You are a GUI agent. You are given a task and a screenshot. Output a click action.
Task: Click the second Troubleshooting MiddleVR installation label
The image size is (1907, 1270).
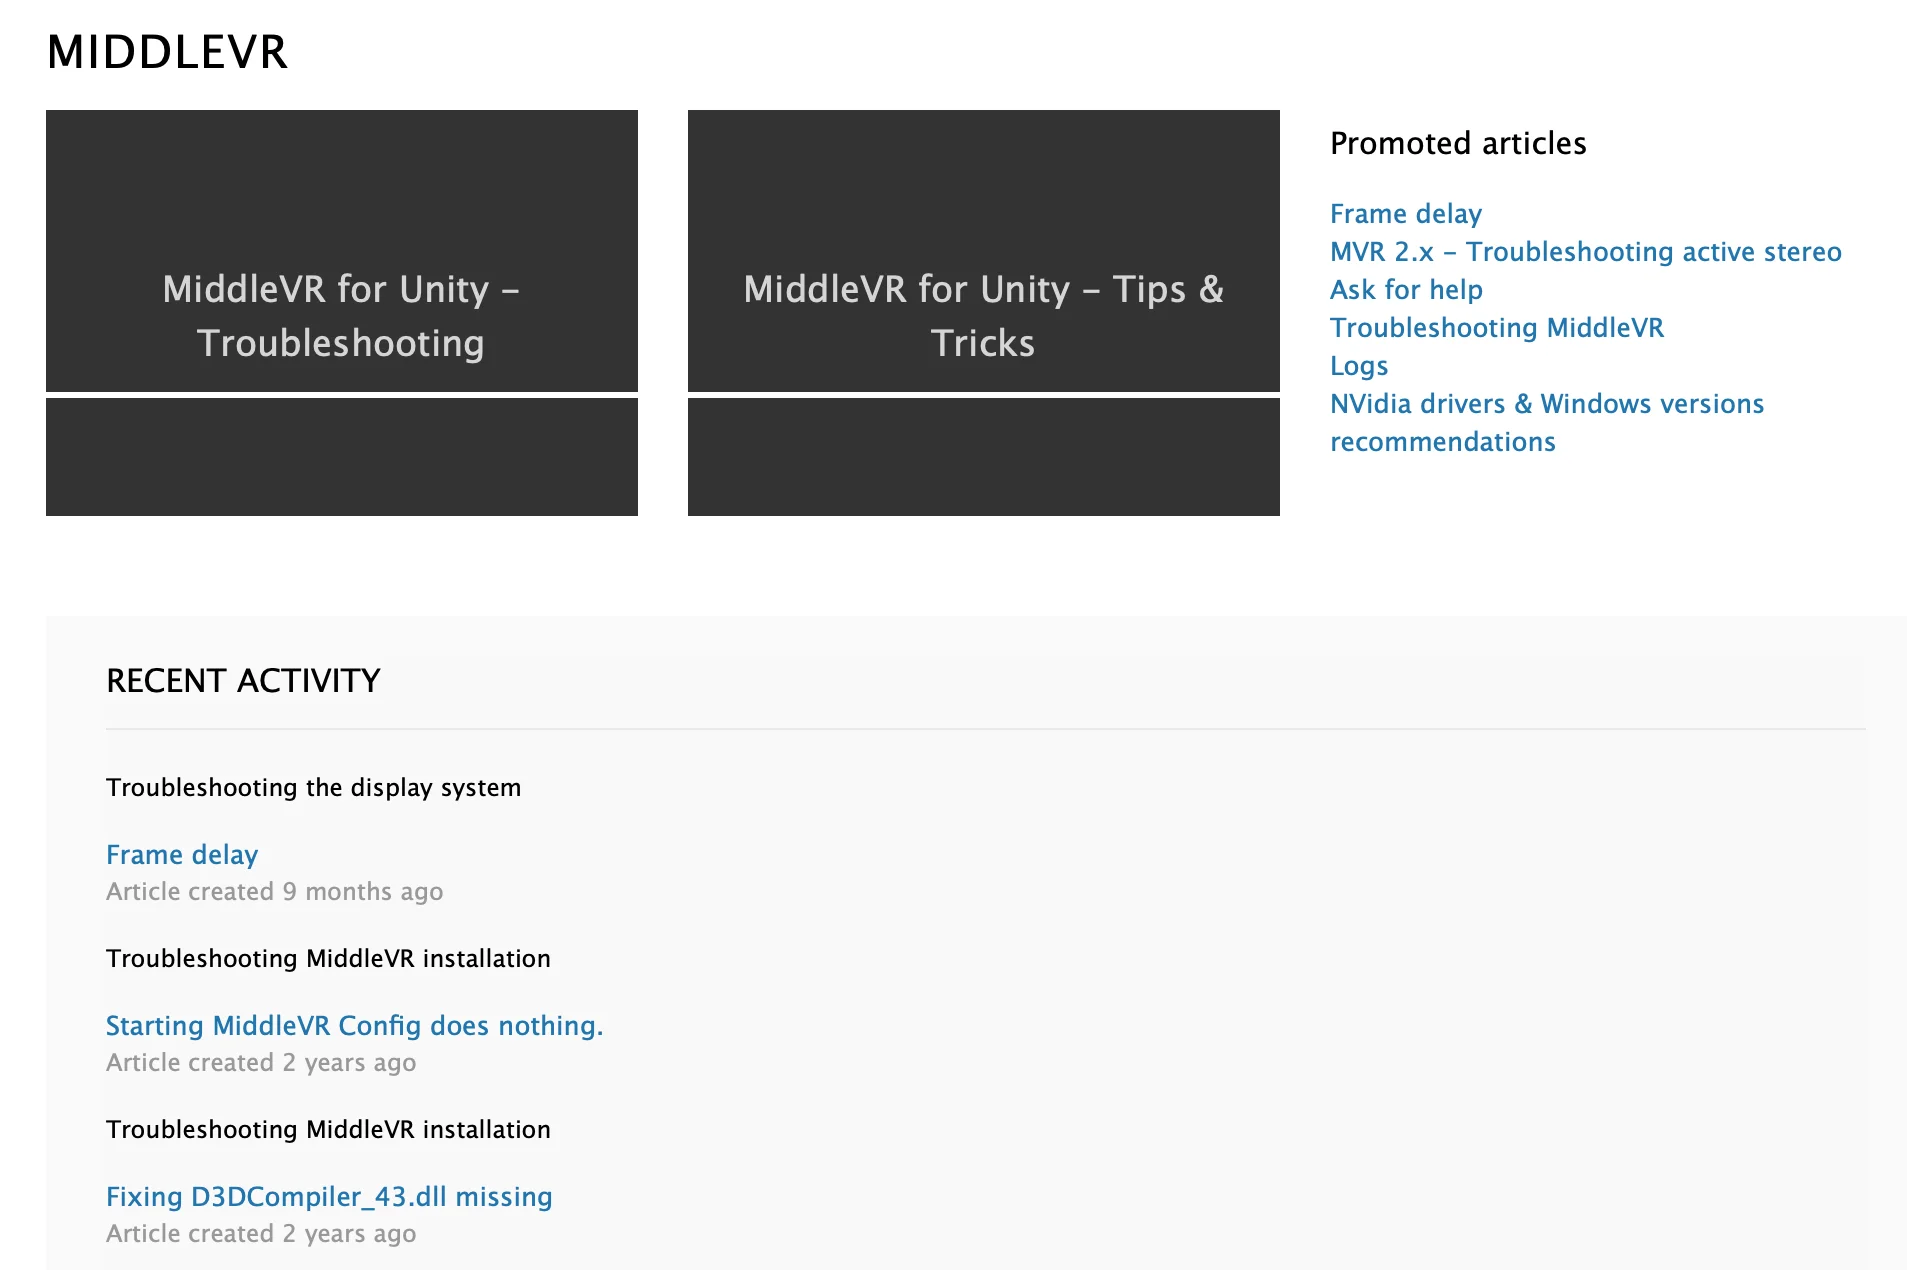[x=328, y=1130]
